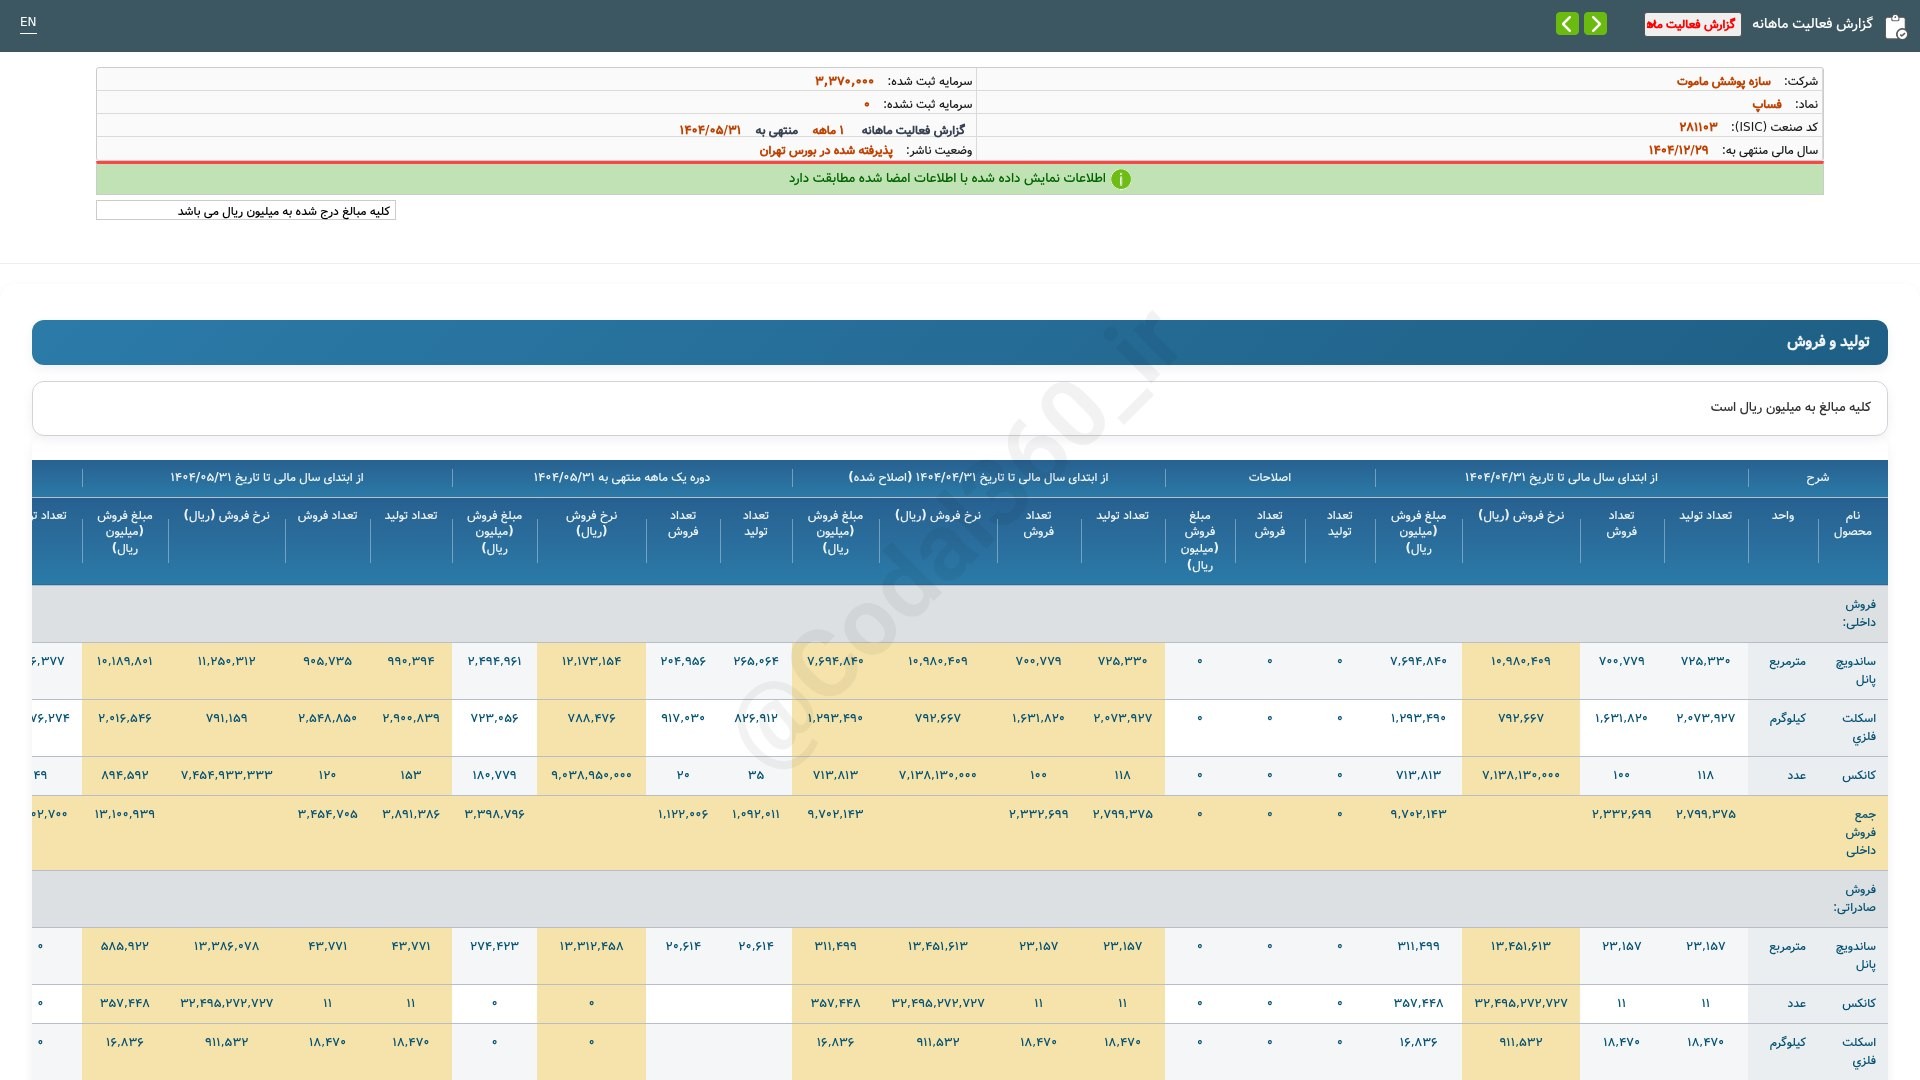1920x1080 pixels.
Task: Click the publisher status پذیرفته شده در بورس تهران
Action: pos(826,150)
